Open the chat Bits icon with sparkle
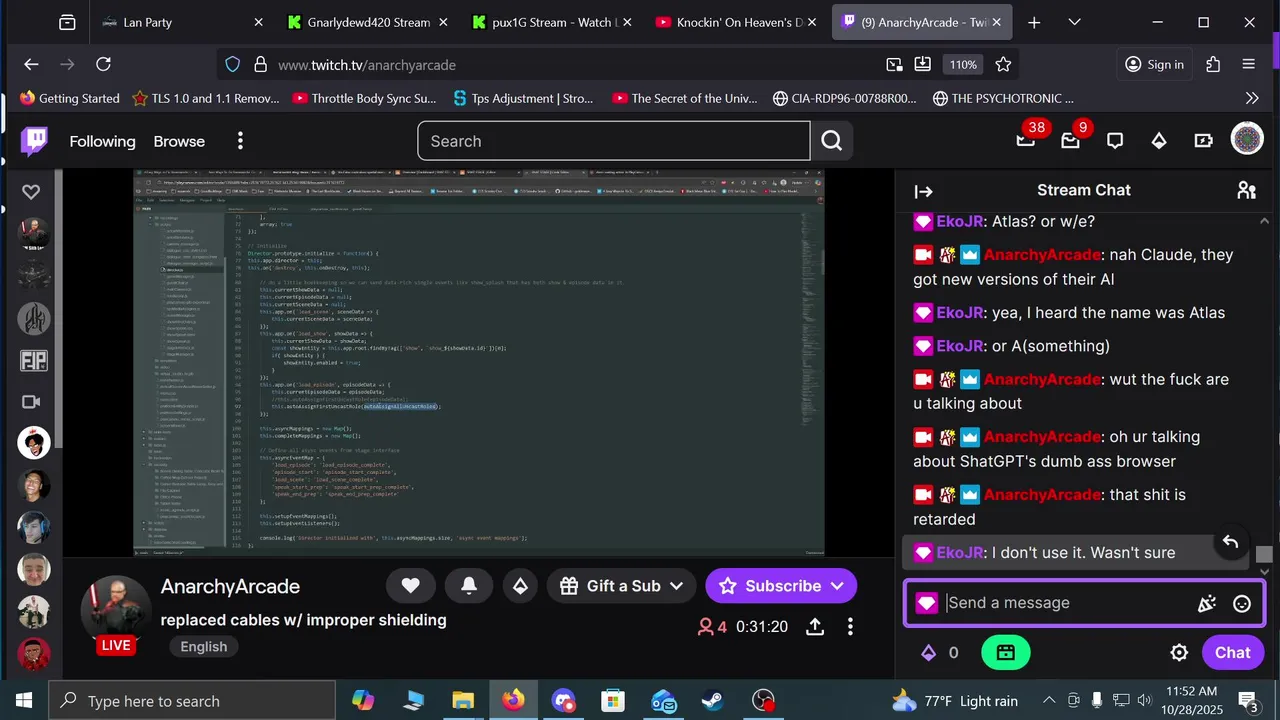This screenshot has height=720, width=1280. 1207,603
